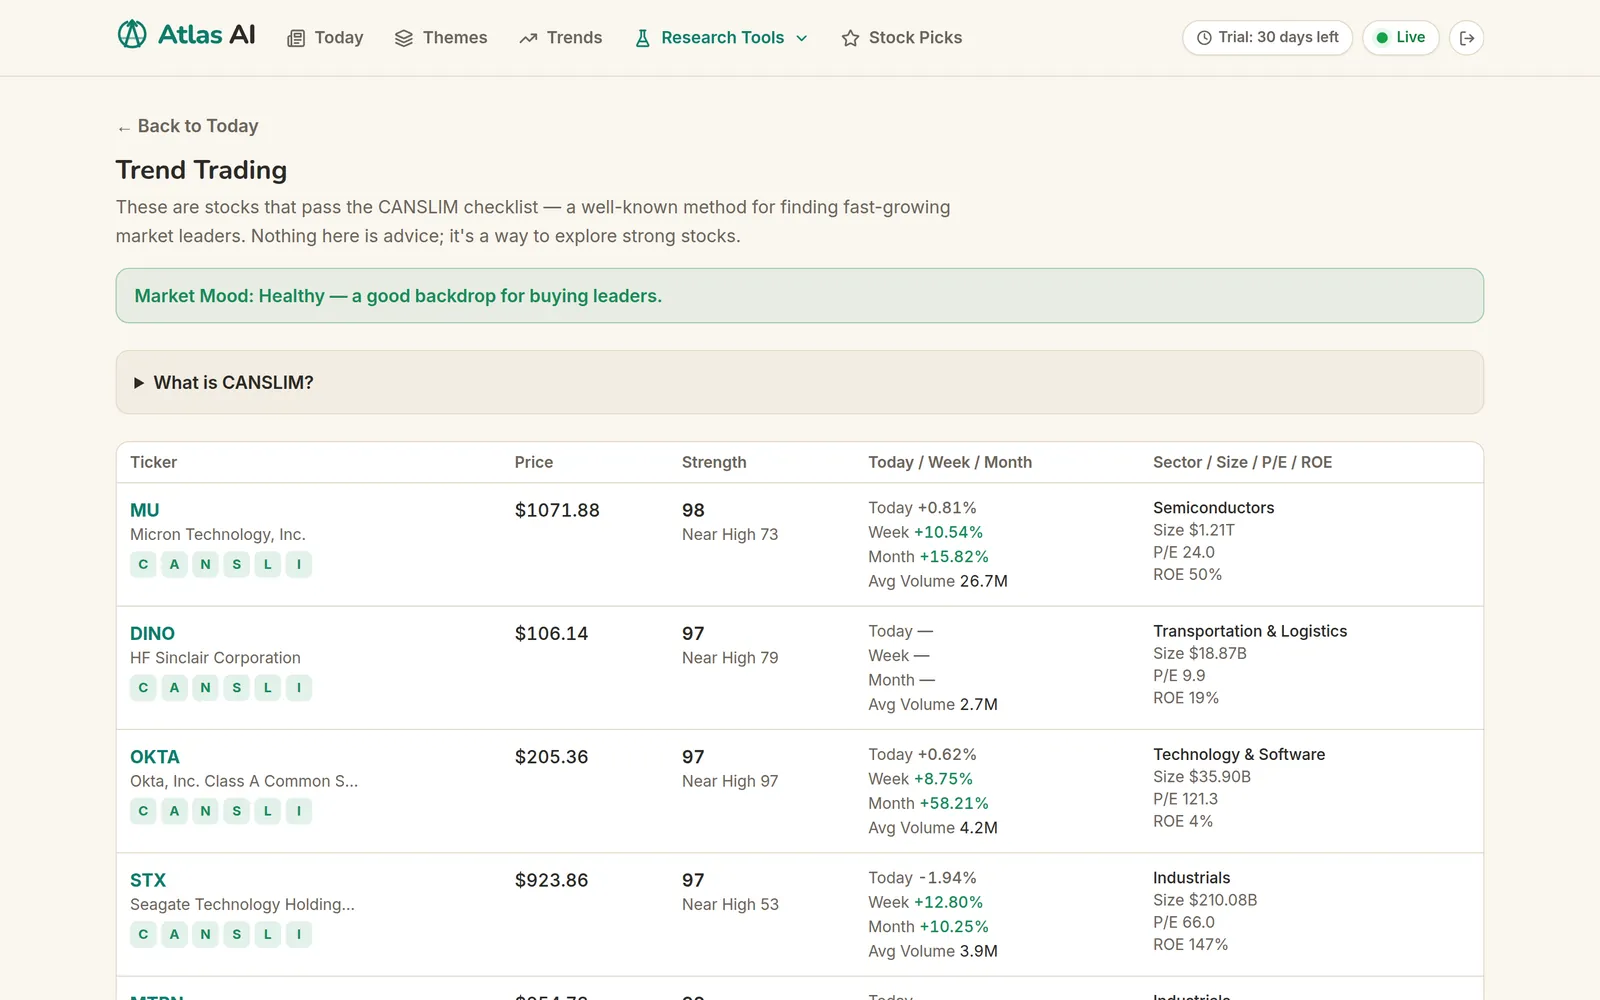Viewport: 1600px width, 1000px height.
Task: Click the Technology & Software sector label
Action: (x=1239, y=754)
